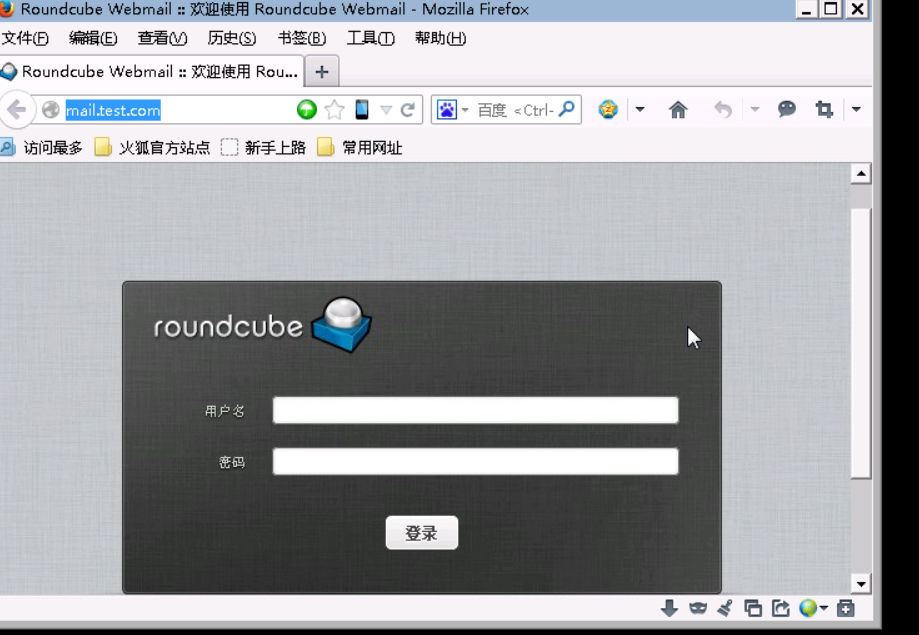919x635 pixels.
Task: Click the scrollbar up arrow
Action: [860, 174]
